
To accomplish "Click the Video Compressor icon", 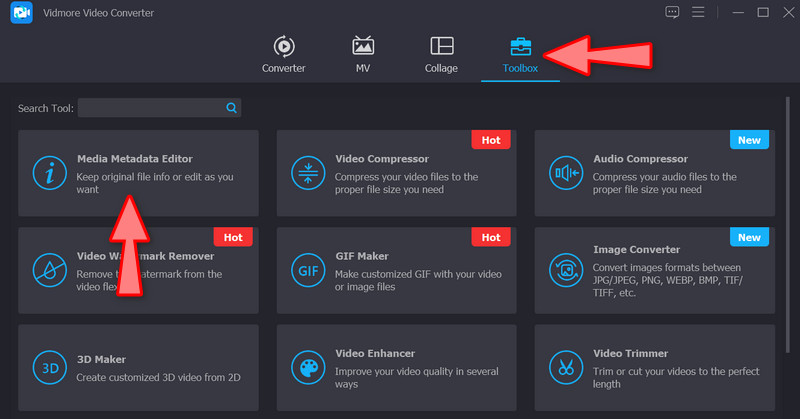I will [x=306, y=173].
